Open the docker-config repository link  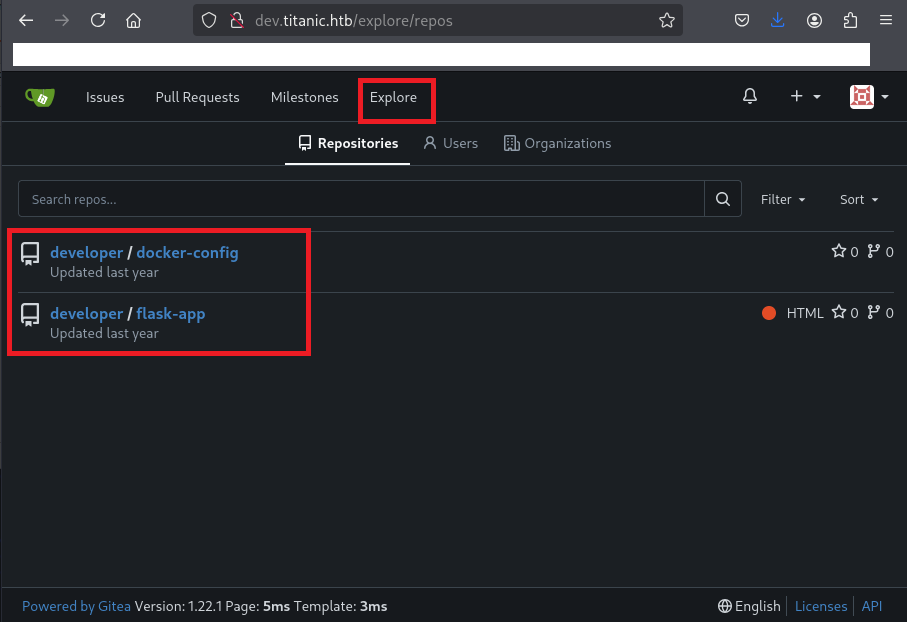click(187, 253)
